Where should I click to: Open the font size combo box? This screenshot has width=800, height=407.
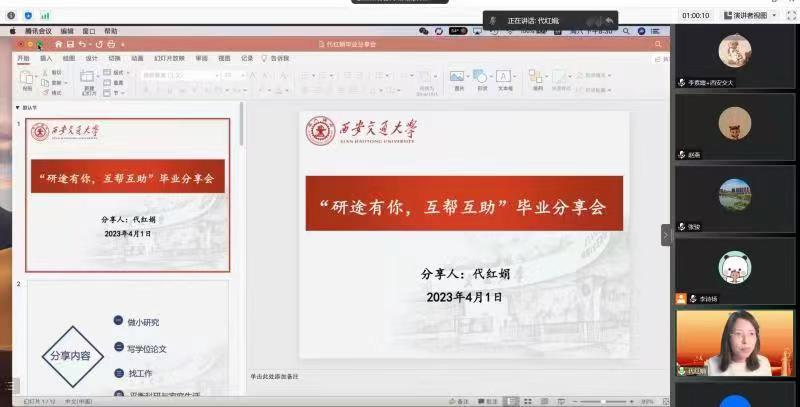coord(234,75)
